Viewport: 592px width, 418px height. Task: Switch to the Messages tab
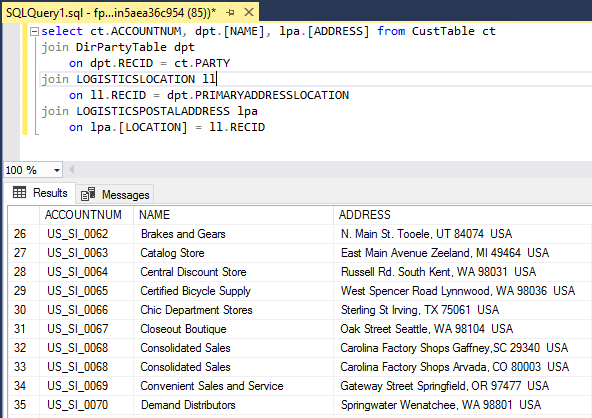115,194
